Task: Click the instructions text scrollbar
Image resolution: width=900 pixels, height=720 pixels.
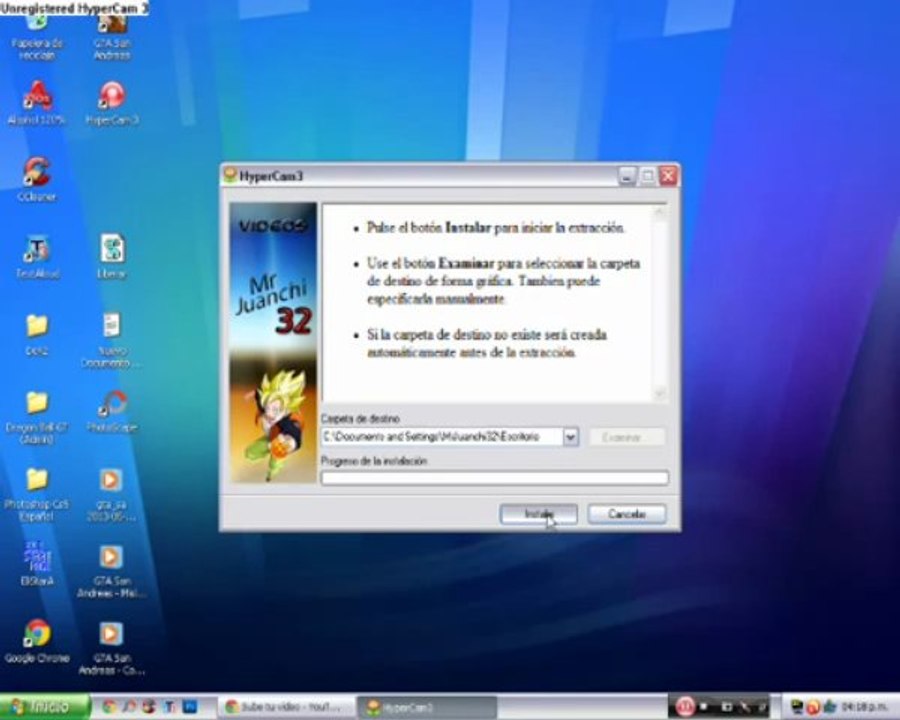Action: coord(660,303)
